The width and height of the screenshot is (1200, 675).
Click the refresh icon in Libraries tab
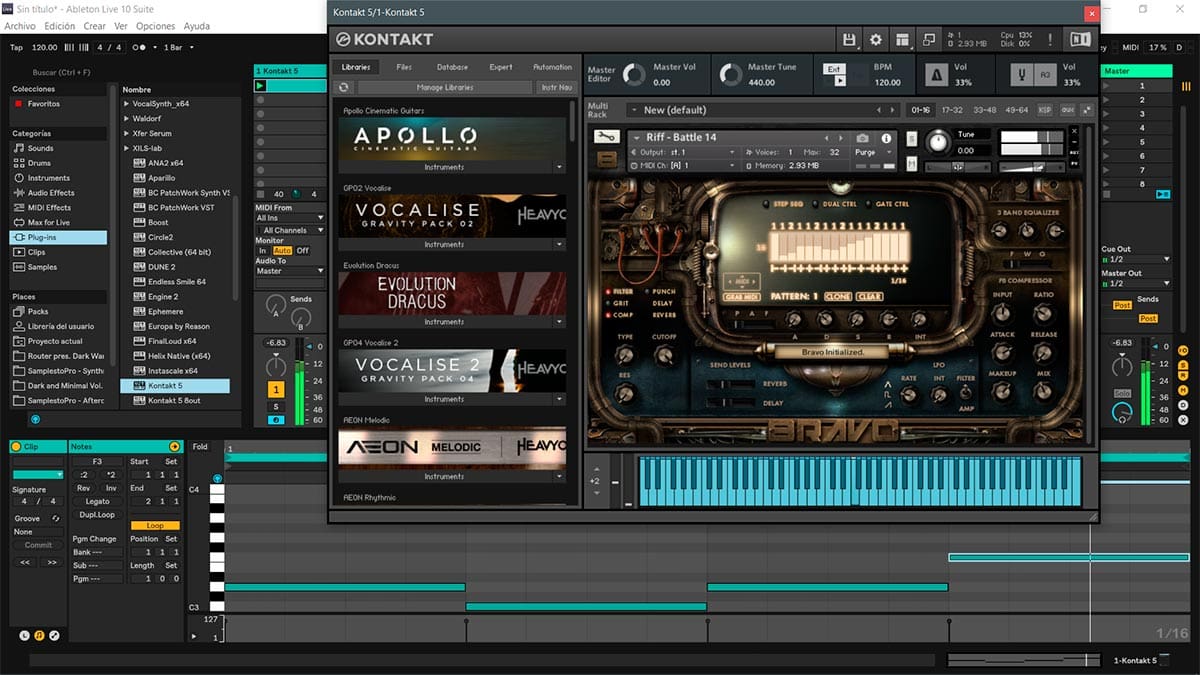(x=345, y=88)
